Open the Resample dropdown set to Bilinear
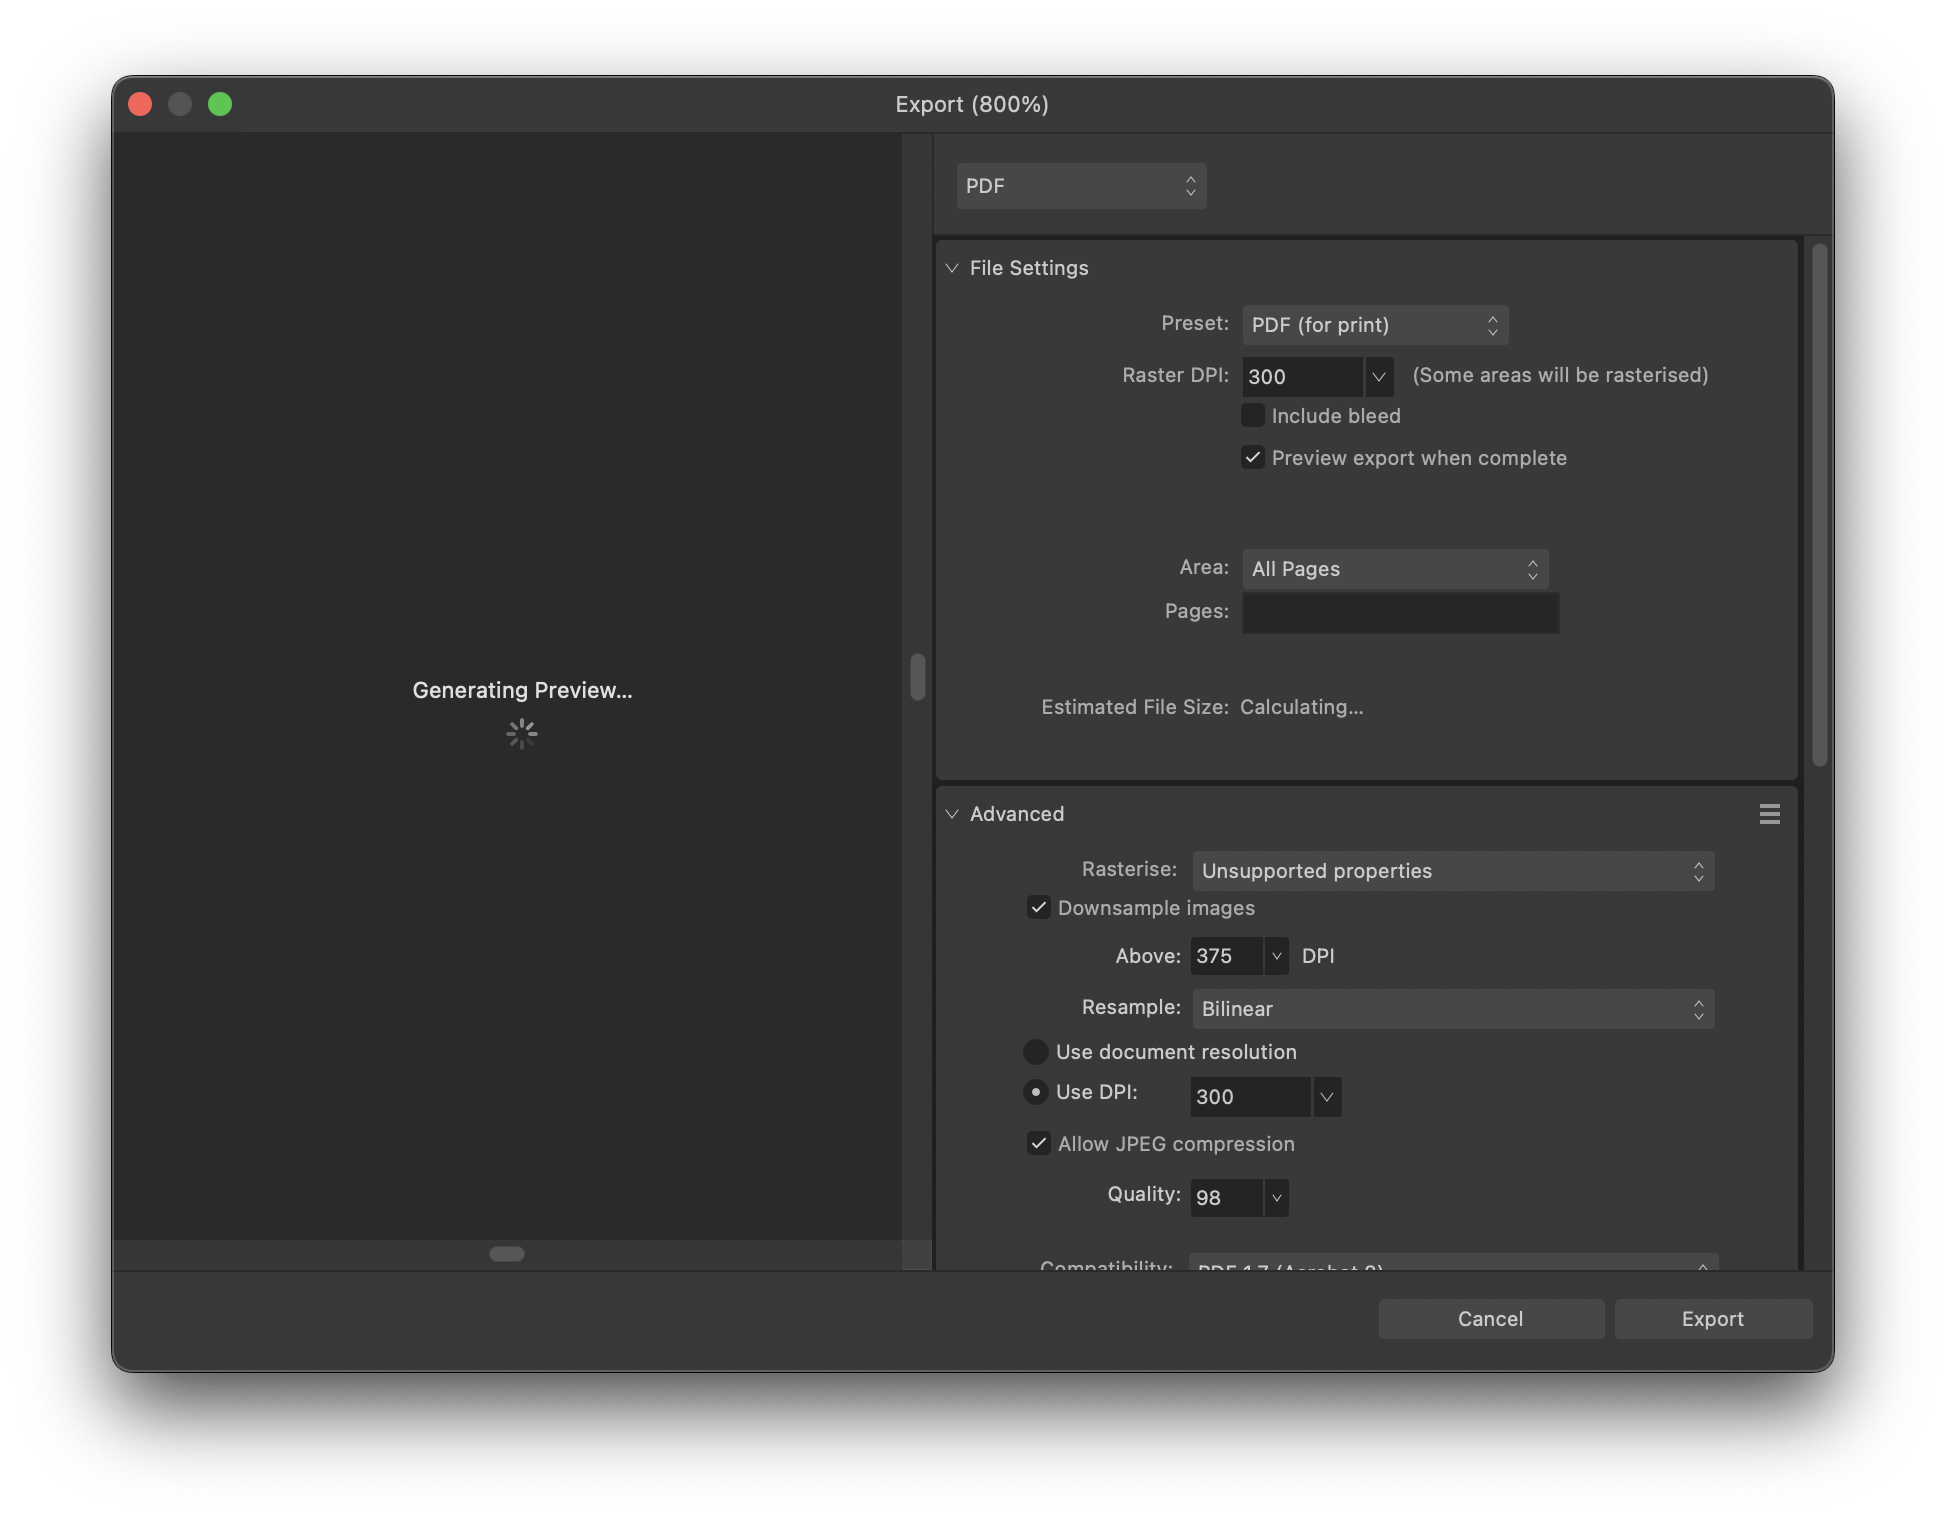This screenshot has height=1520, width=1946. tap(1452, 1009)
